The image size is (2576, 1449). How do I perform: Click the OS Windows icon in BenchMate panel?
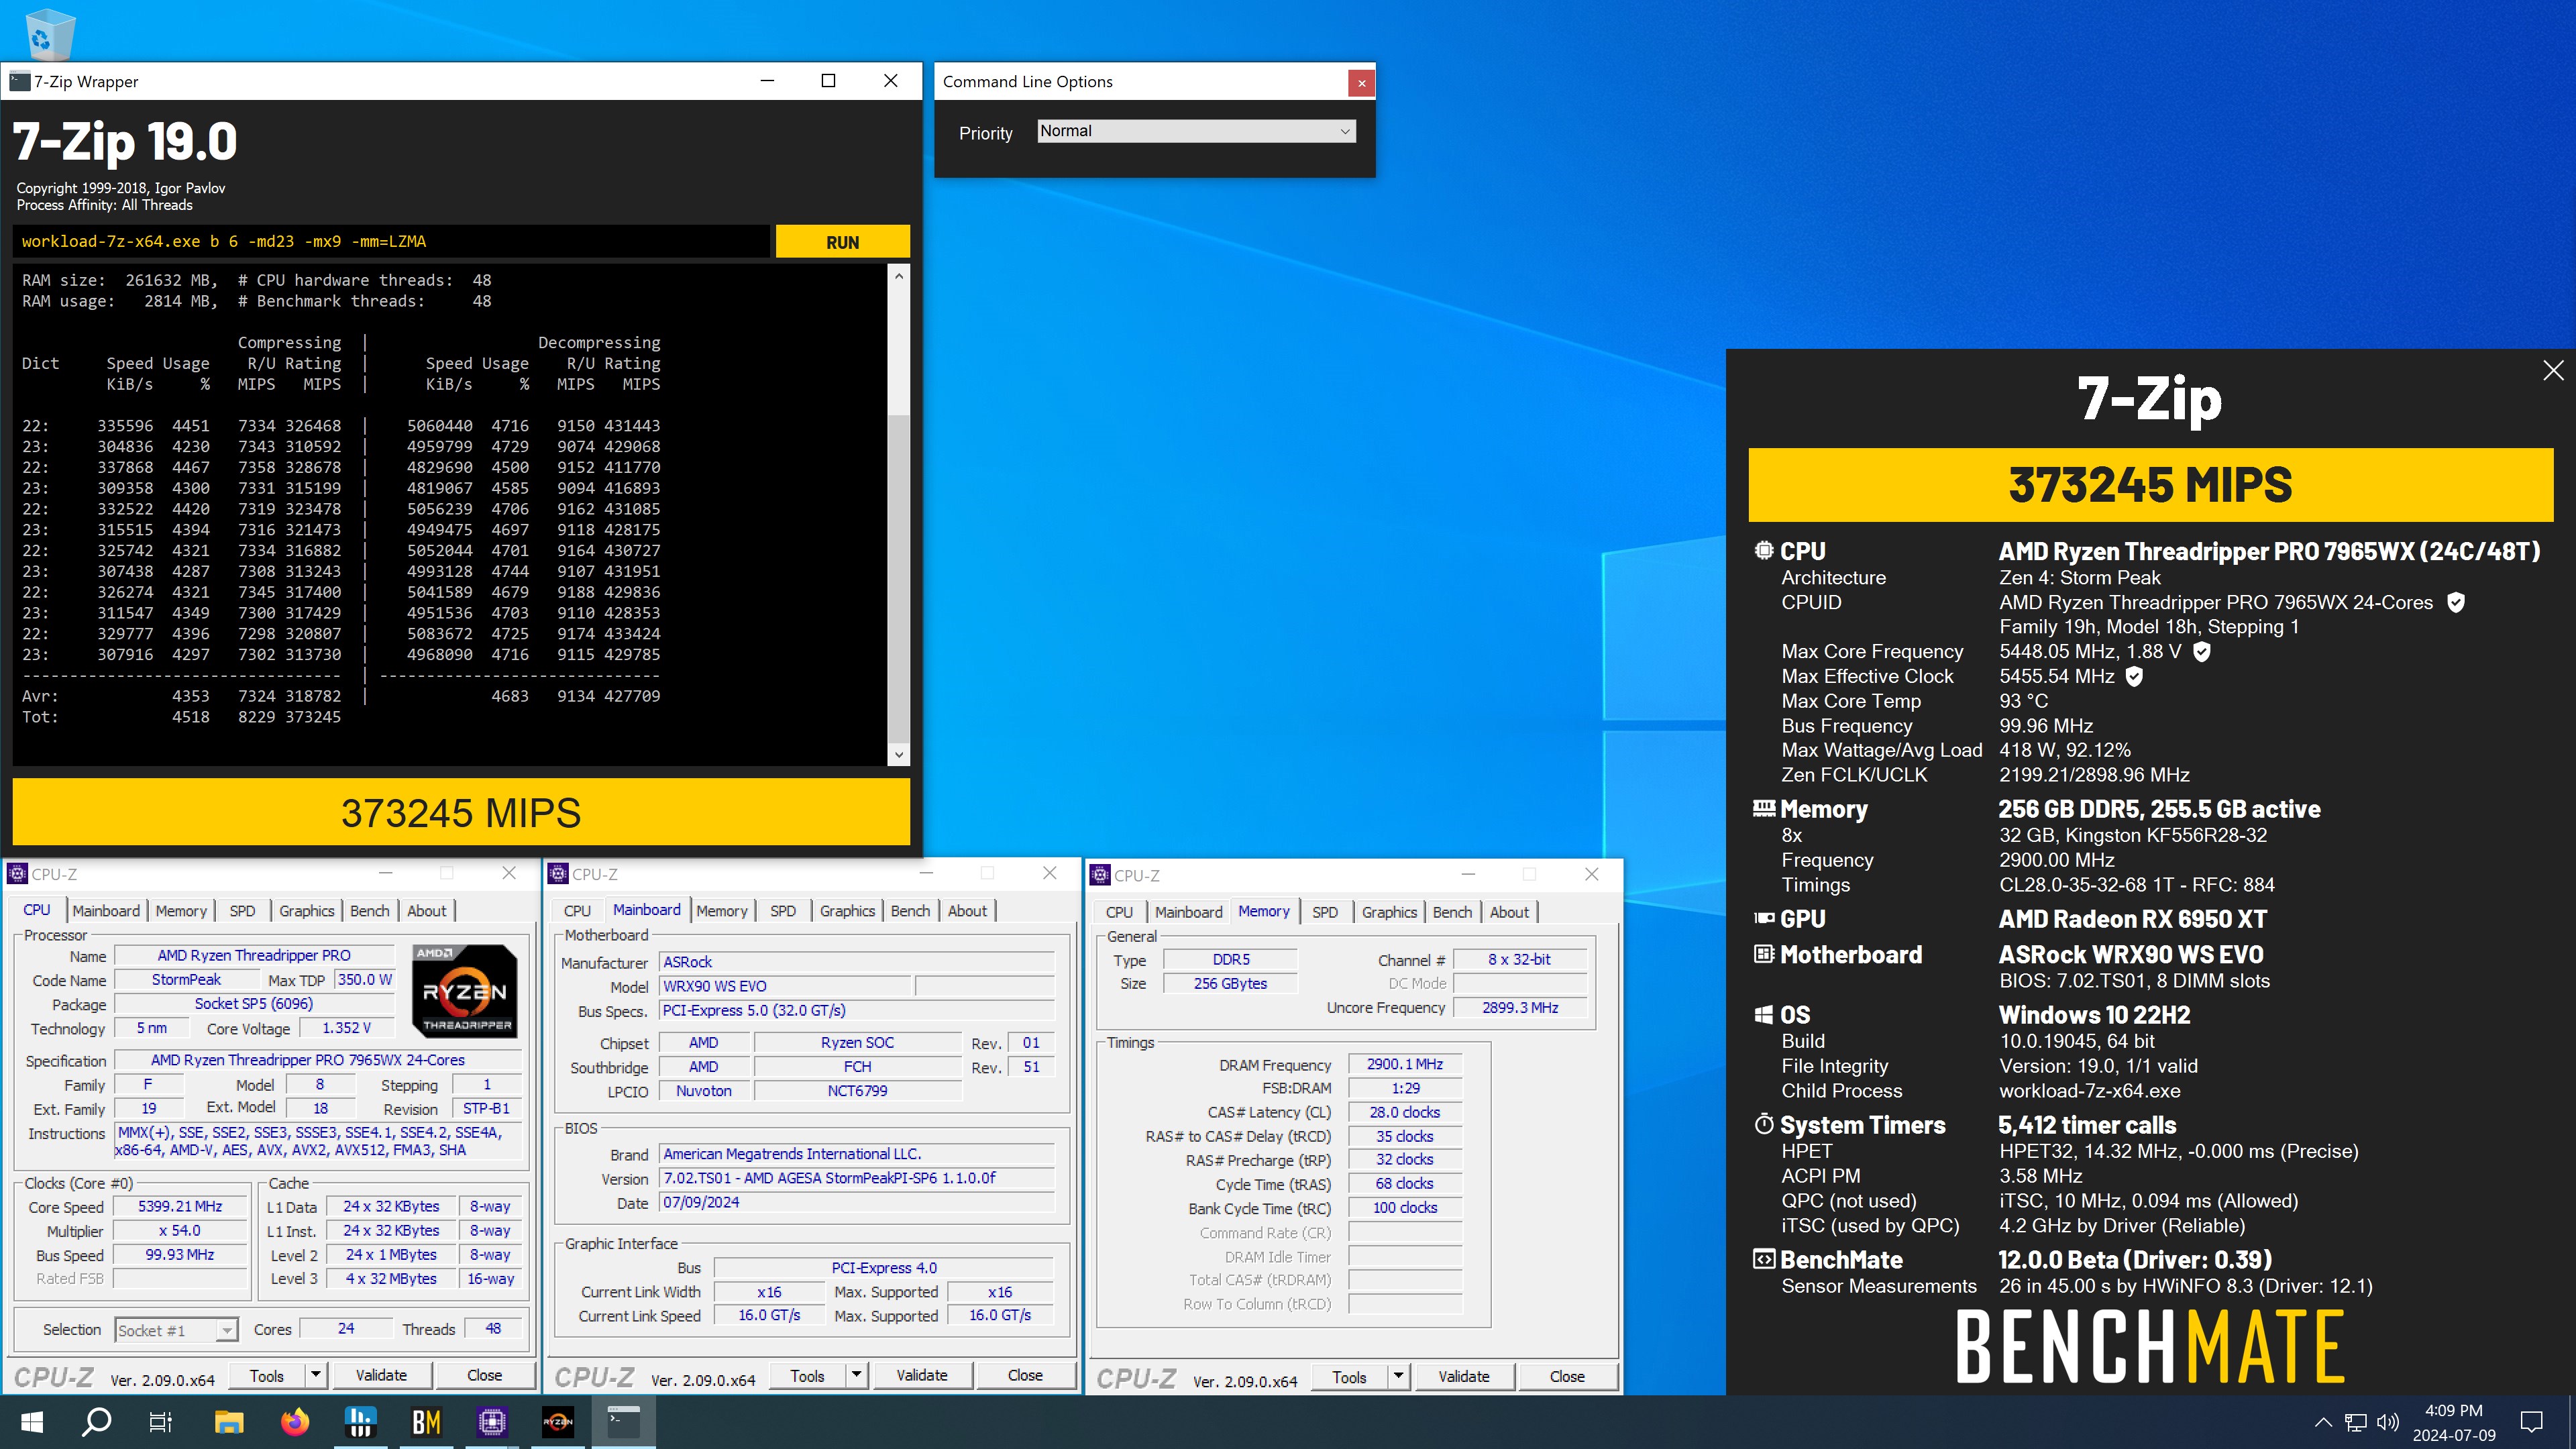coord(1764,1015)
